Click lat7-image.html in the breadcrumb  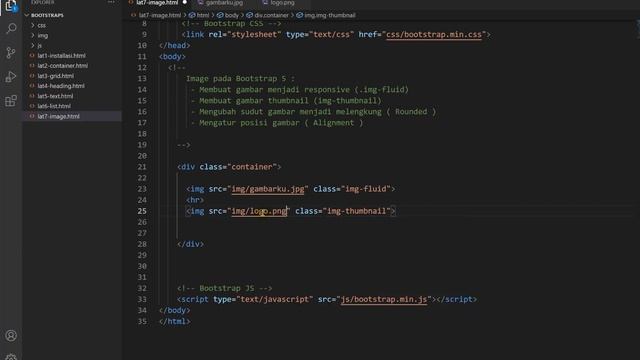point(160,16)
